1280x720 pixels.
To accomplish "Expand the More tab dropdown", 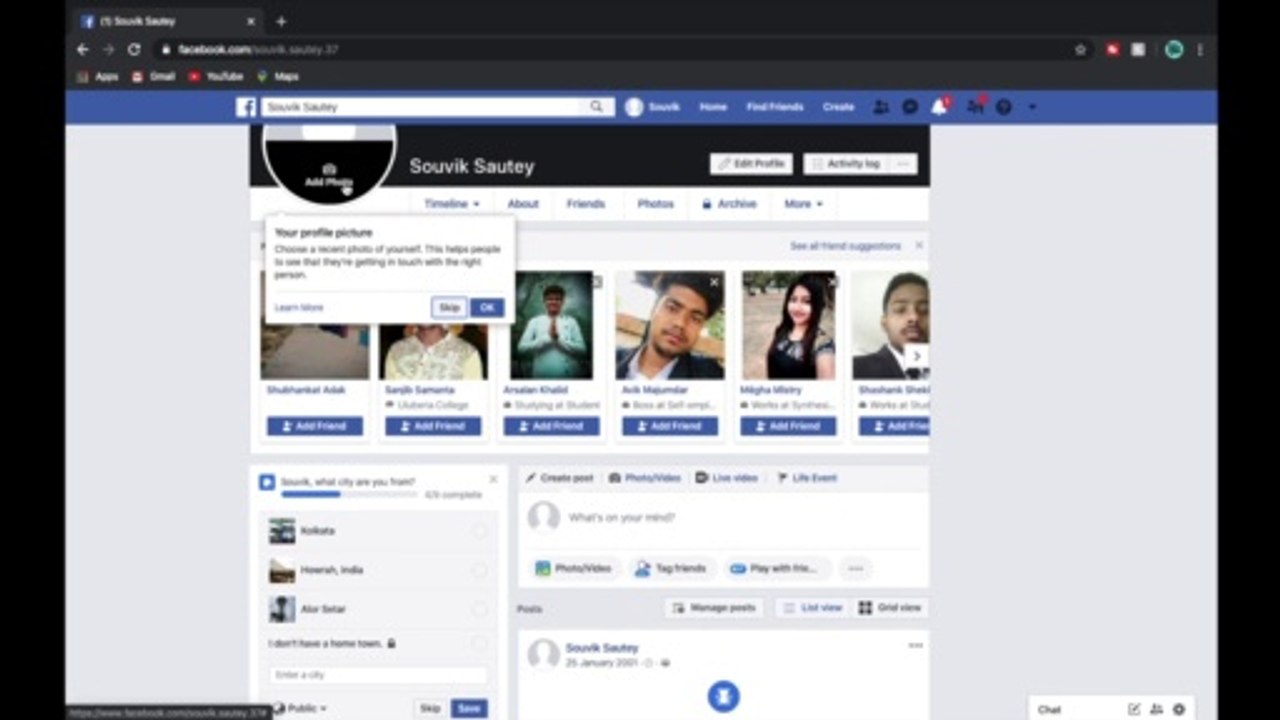I will coord(803,204).
